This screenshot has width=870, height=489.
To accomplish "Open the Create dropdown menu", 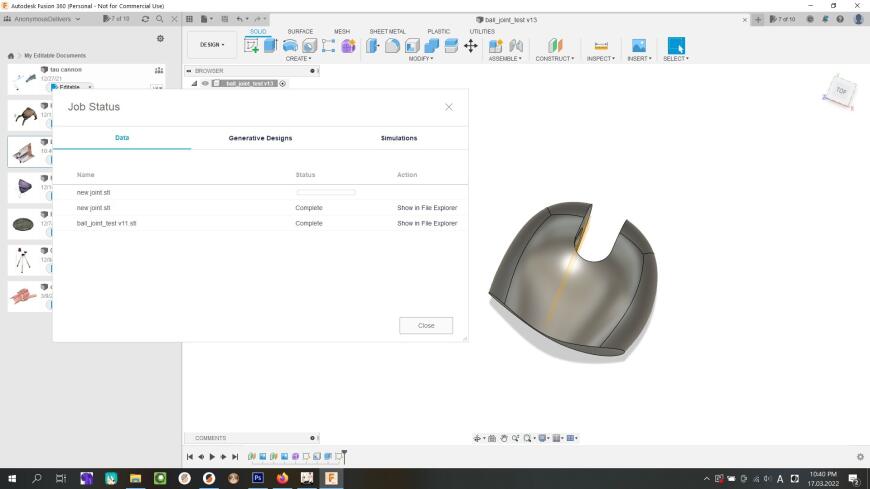I will point(299,59).
